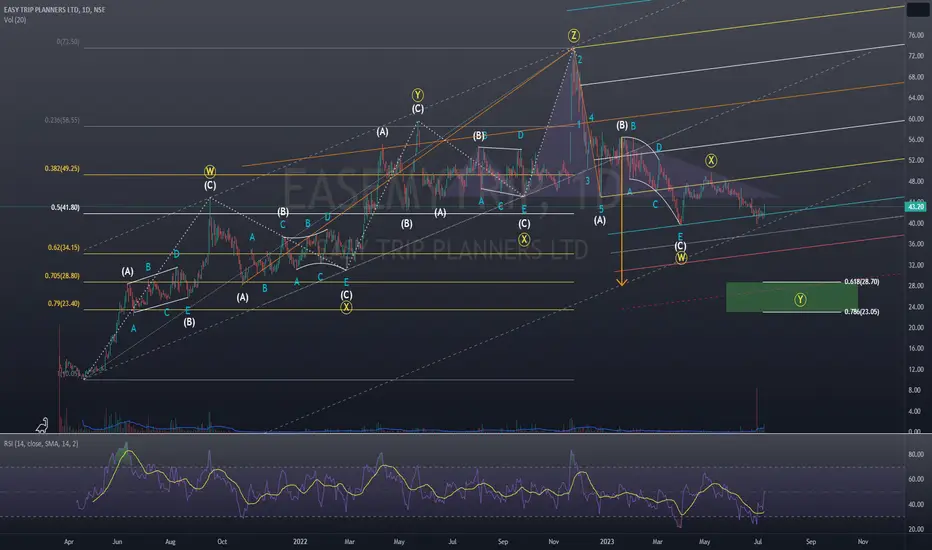932x550 pixels.
Task: Click the green target zone rectangle
Action: tap(791, 297)
